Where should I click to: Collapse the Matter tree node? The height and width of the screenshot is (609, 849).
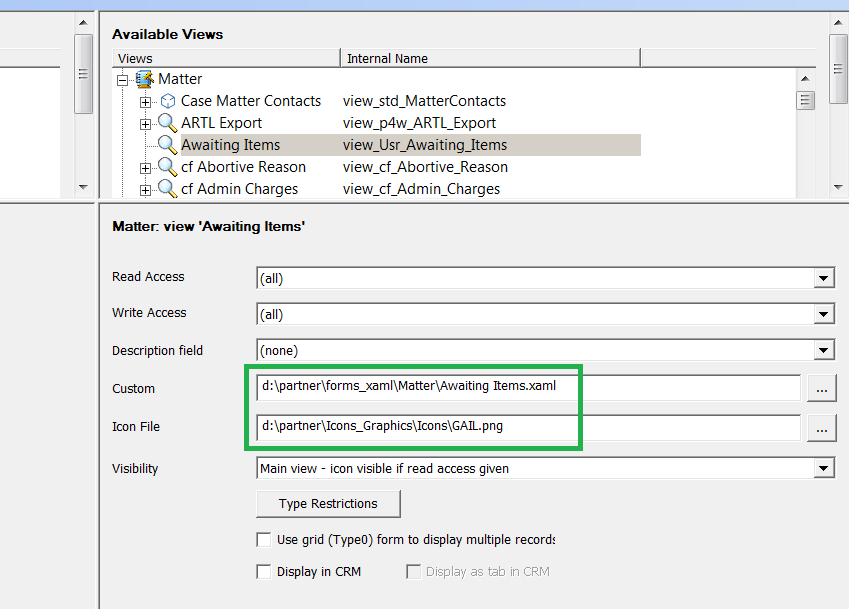click(123, 81)
